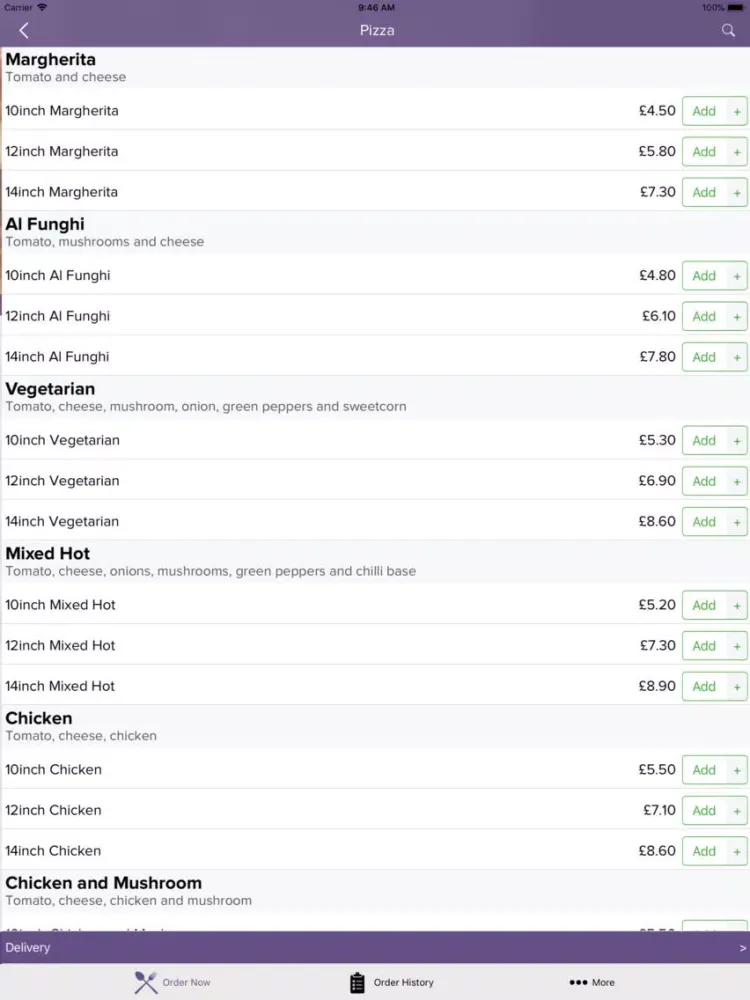750x1000 pixels.
Task: Add 14inch Chicken to order
Action: coord(704,851)
